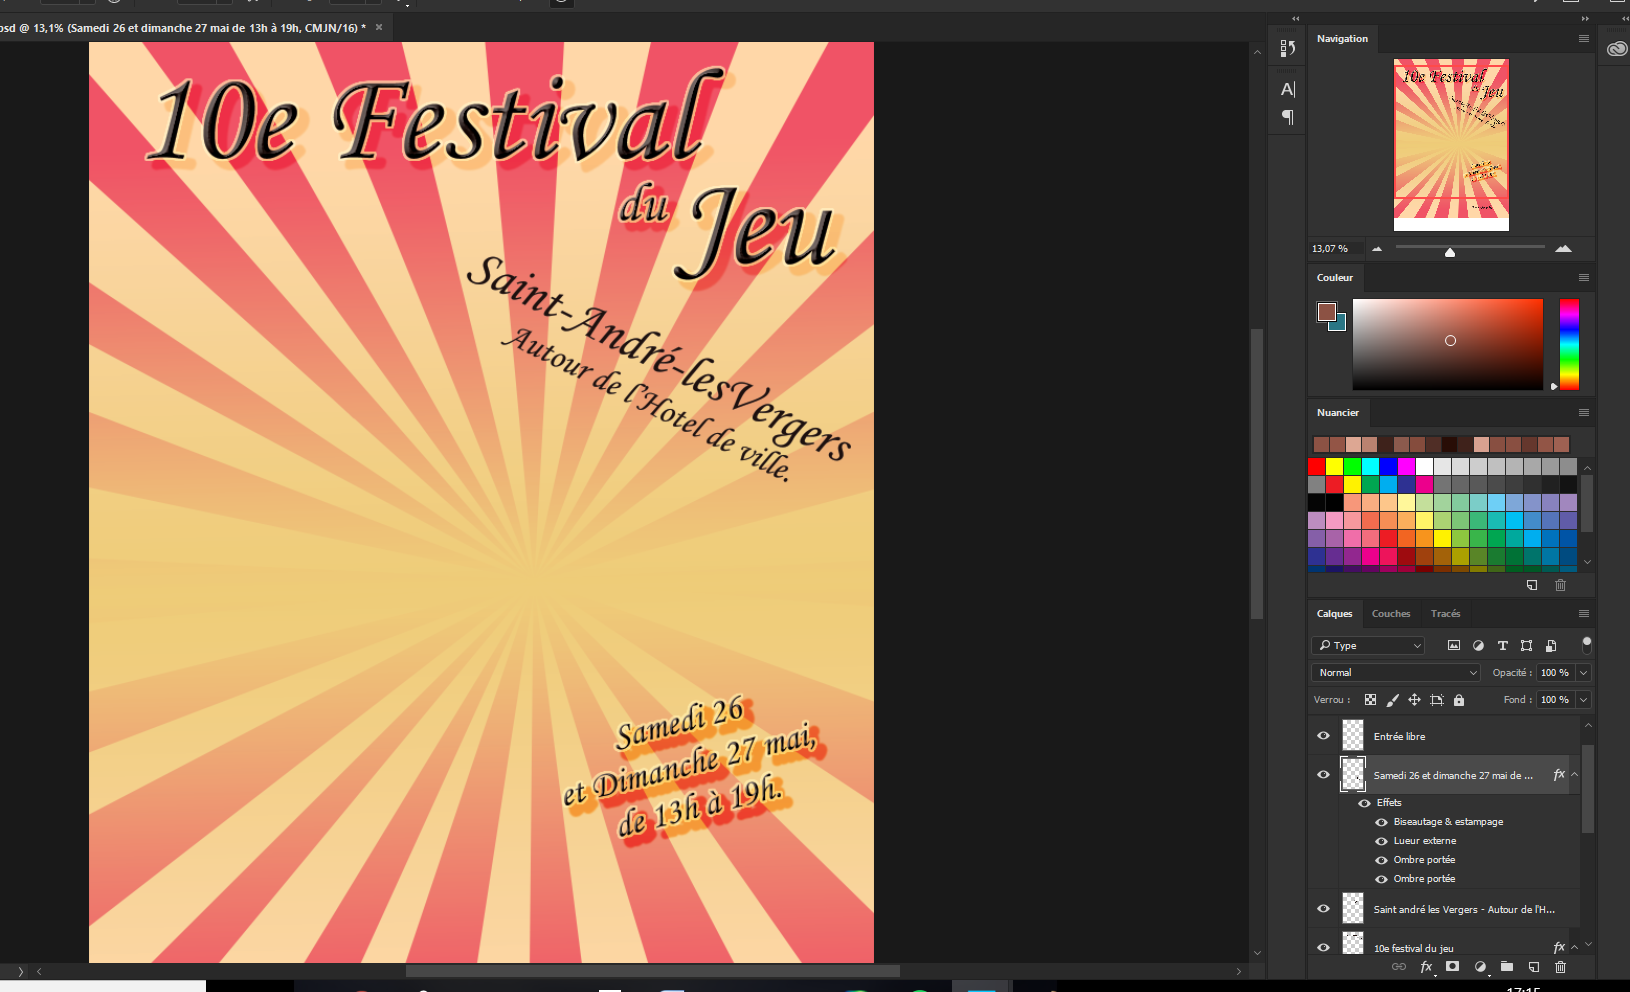Open the blend mode dropdown showing Normal
Image resolution: width=1630 pixels, height=992 pixels.
click(x=1396, y=672)
